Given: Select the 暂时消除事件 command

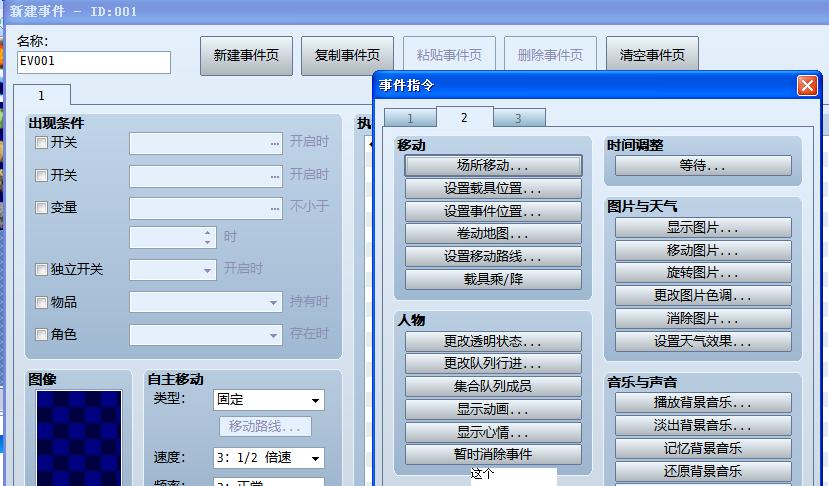Looking at the screenshot, I should (493, 454).
